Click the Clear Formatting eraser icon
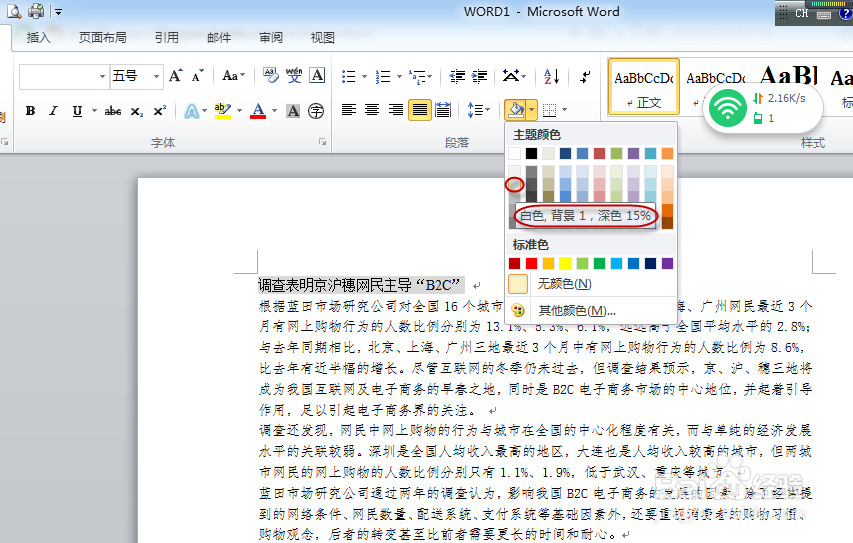 [x=270, y=75]
